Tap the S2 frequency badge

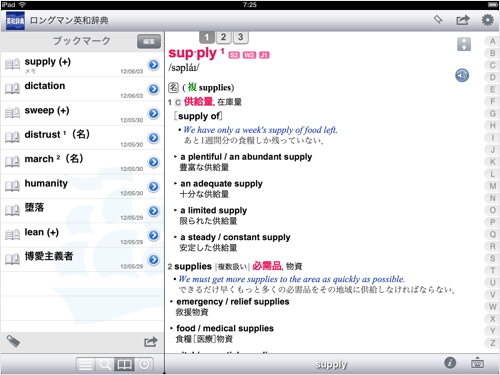click(x=234, y=55)
